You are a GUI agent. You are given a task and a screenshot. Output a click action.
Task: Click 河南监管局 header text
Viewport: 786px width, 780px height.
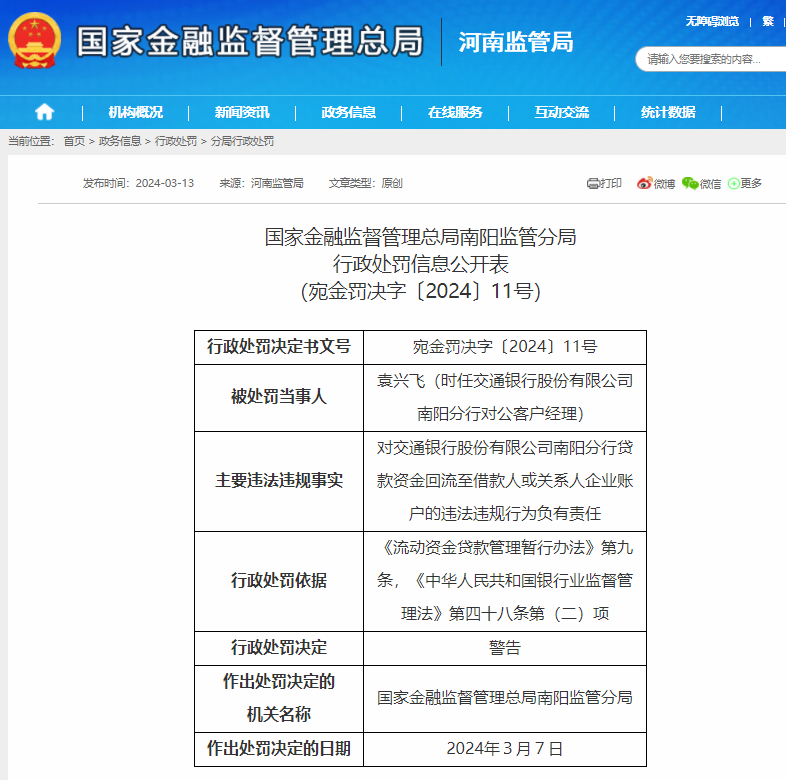(x=516, y=42)
